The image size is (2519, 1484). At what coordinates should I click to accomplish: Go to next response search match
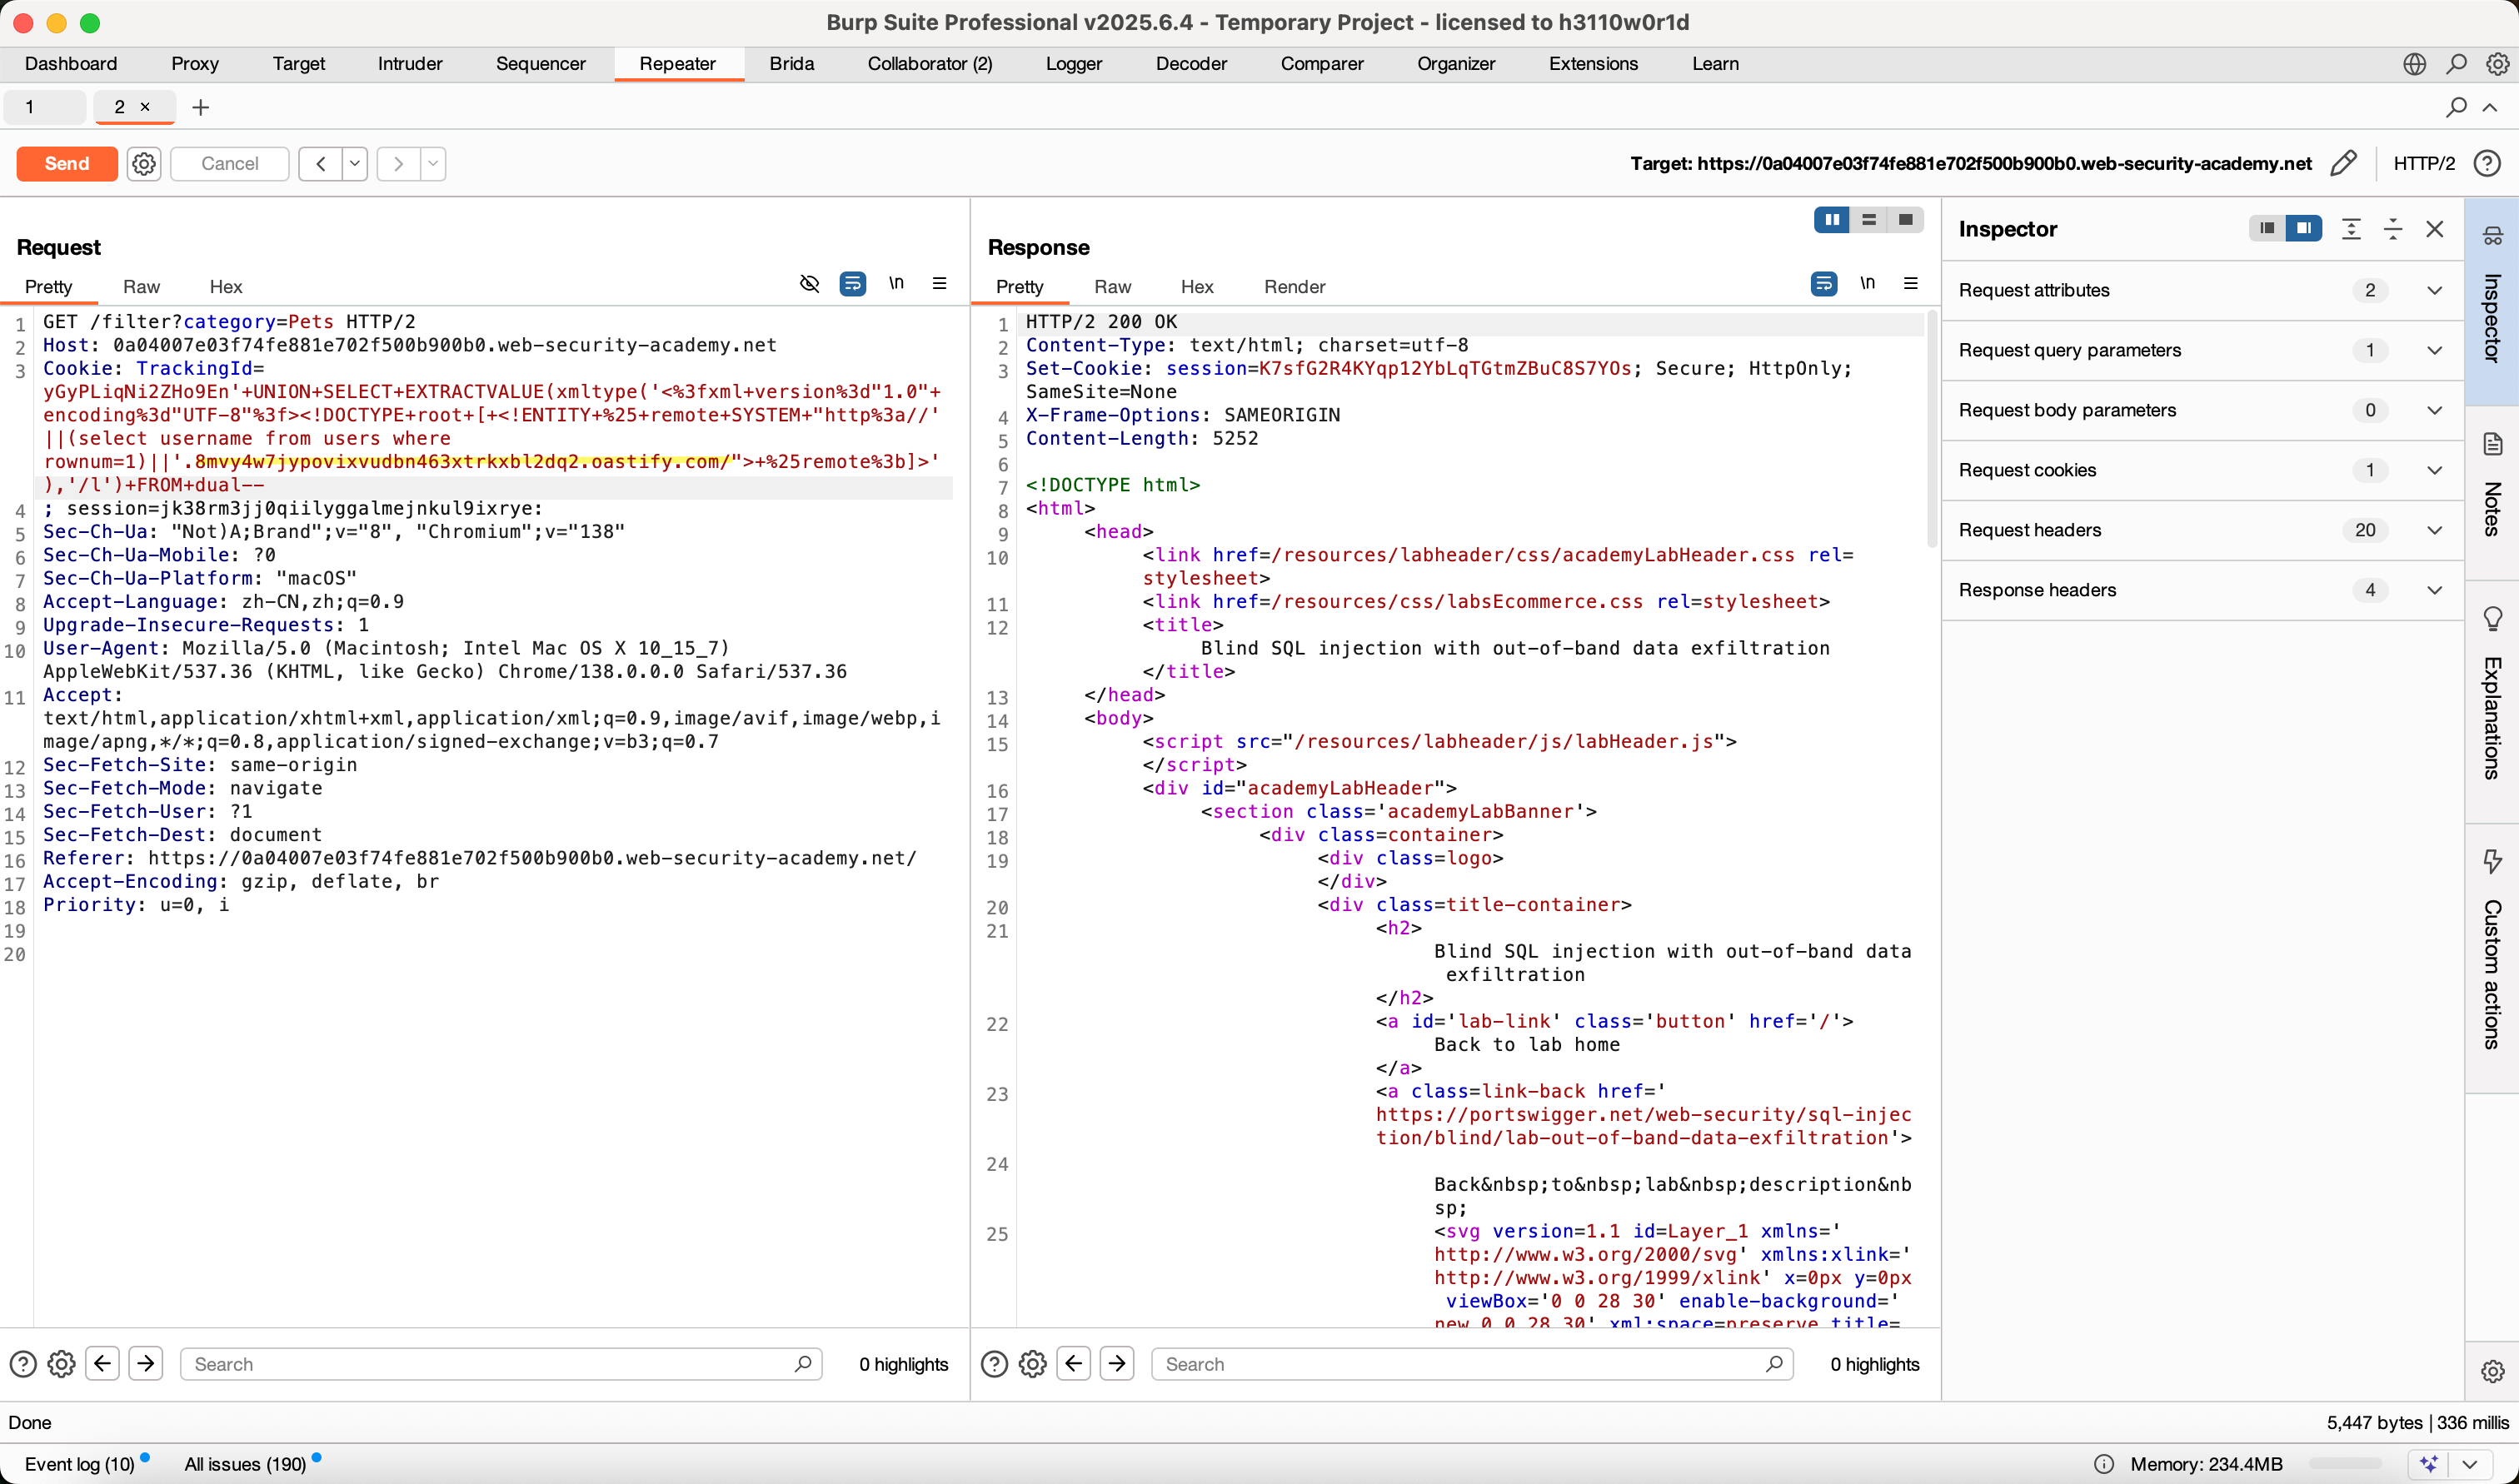(1117, 1362)
